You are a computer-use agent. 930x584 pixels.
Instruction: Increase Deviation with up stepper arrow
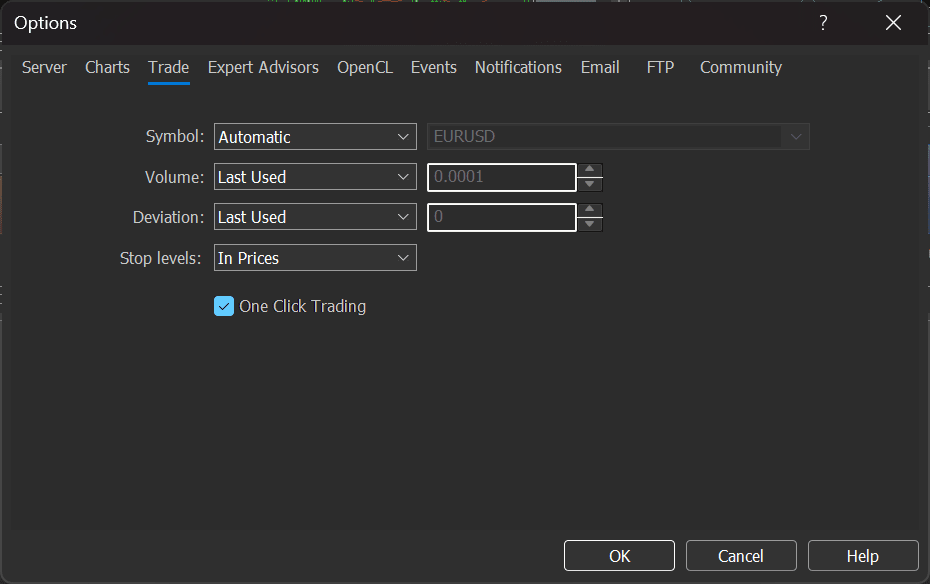coord(591,210)
